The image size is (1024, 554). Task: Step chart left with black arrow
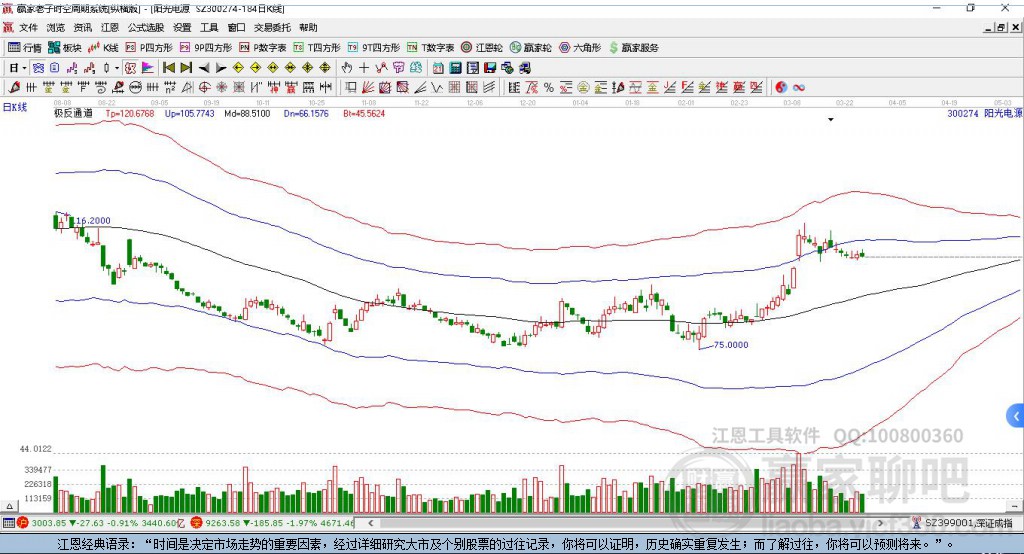click(204, 68)
